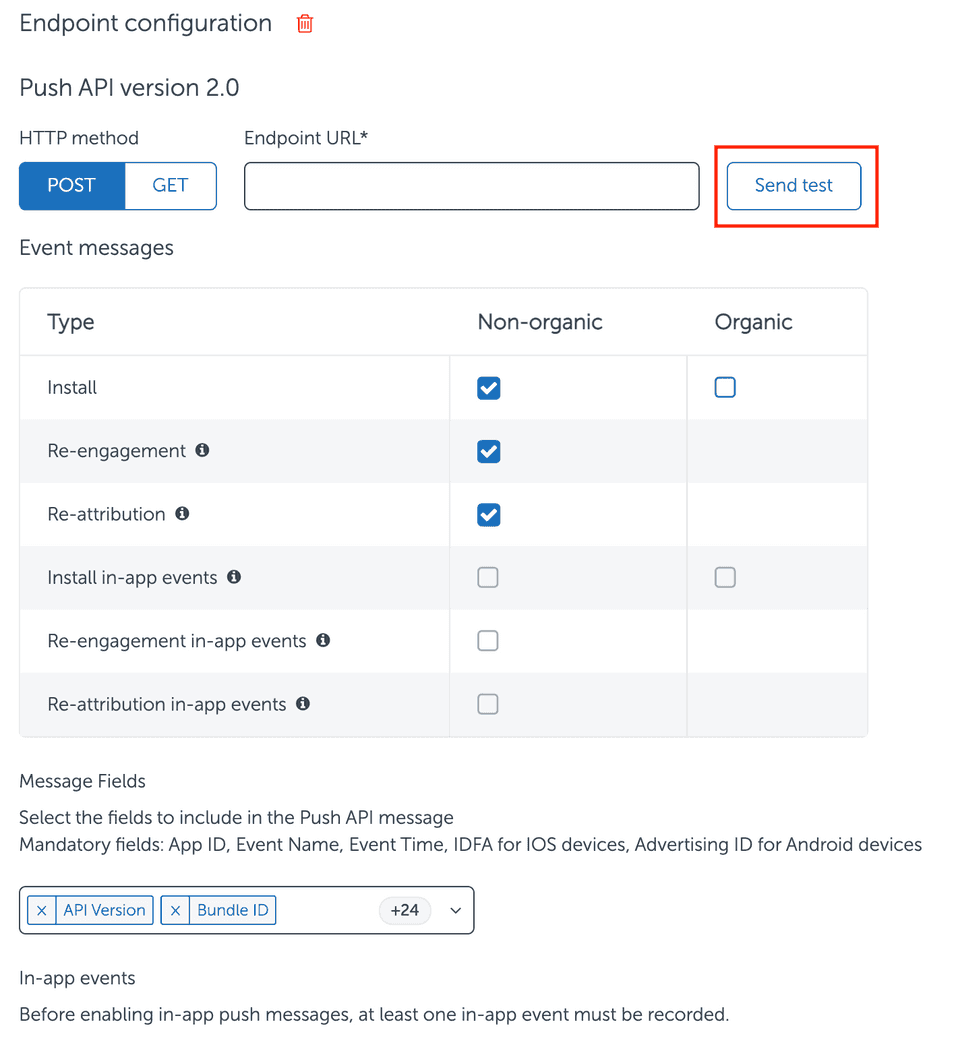Enable Non-organic Install in-app events checkbox
960x1037 pixels.
[x=488, y=577]
